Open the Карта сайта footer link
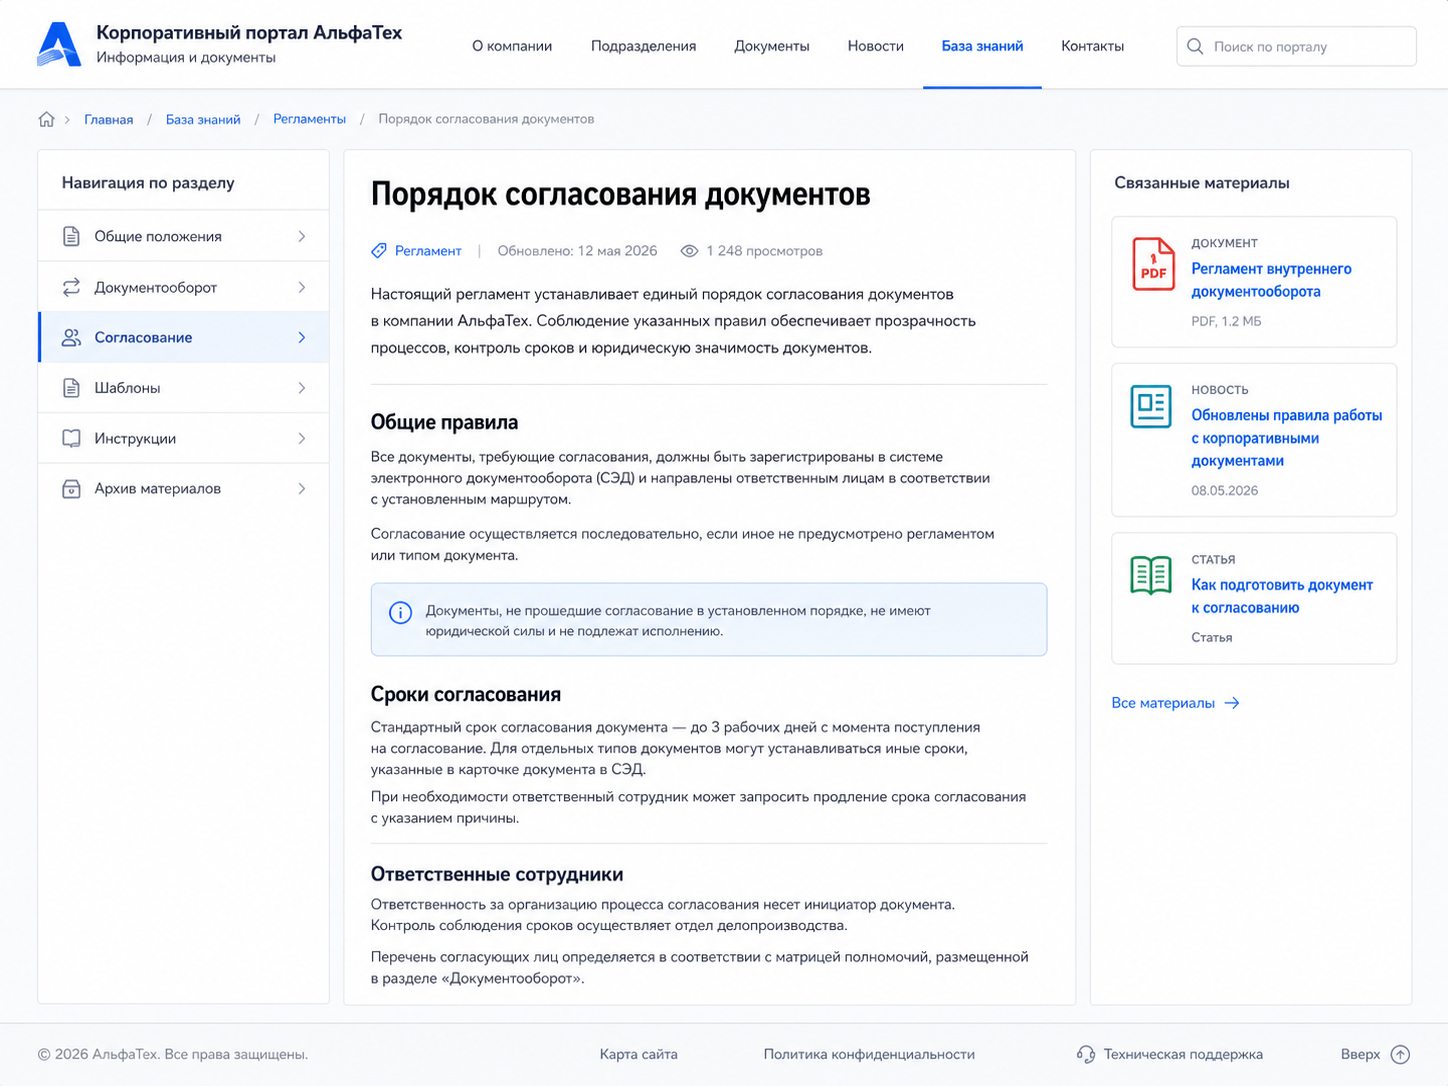 (639, 1054)
